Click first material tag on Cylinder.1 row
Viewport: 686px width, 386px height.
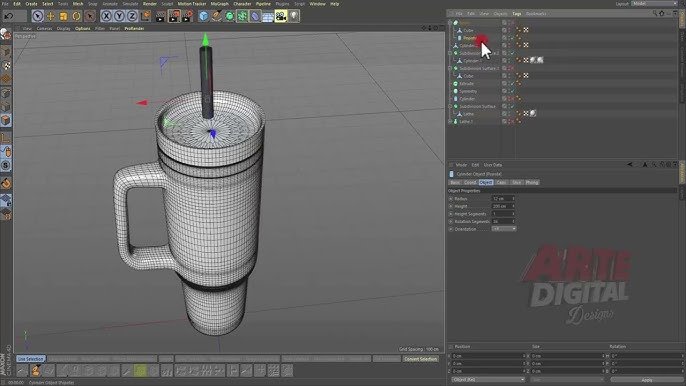(533, 60)
